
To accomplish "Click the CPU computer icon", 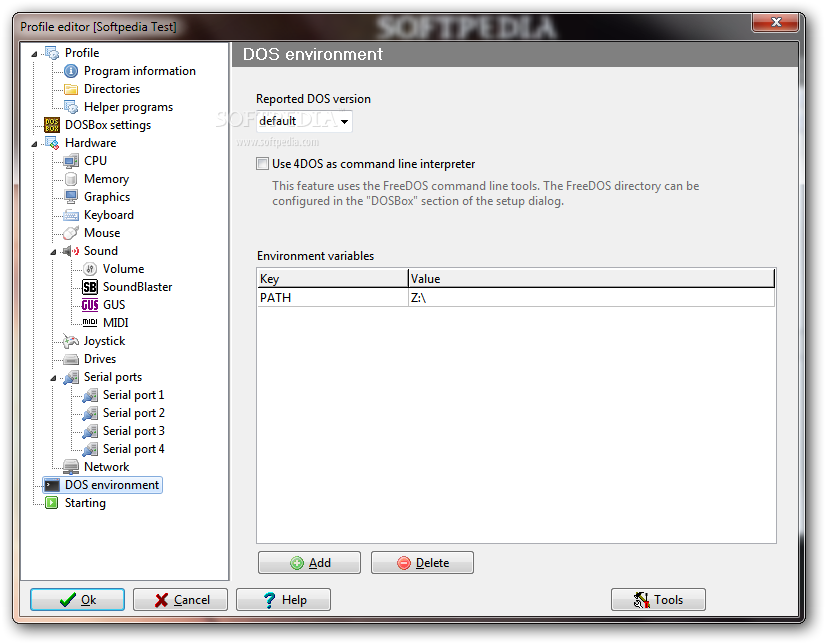I will 71,161.
